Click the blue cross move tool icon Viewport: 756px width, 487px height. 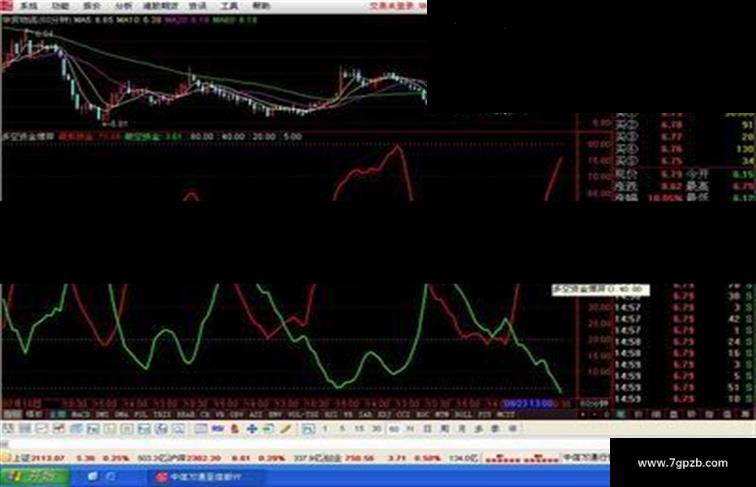point(252,429)
